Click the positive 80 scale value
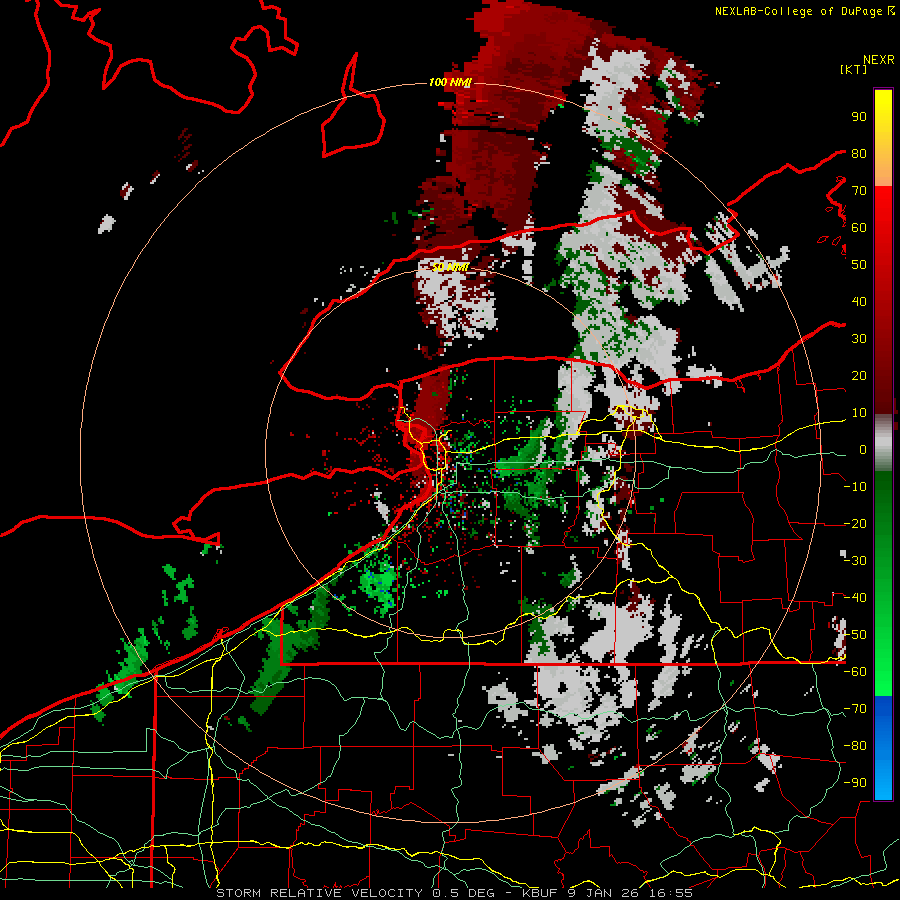The width and height of the screenshot is (900, 900). [x=859, y=153]
